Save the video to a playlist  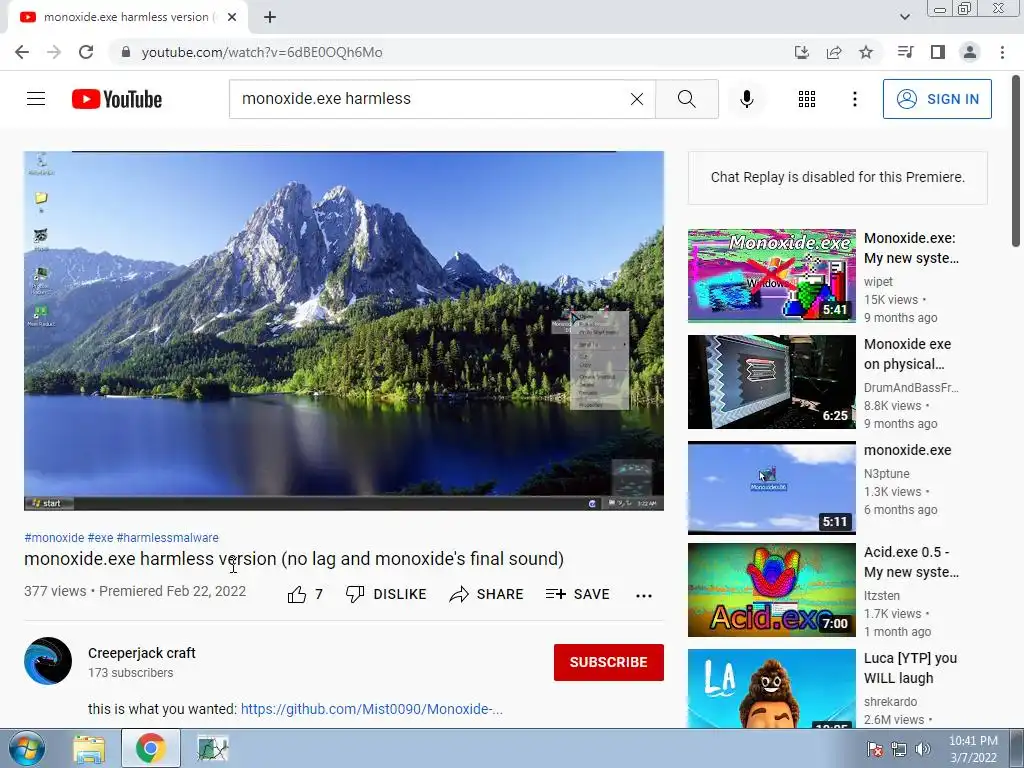[x=577, y=594]
